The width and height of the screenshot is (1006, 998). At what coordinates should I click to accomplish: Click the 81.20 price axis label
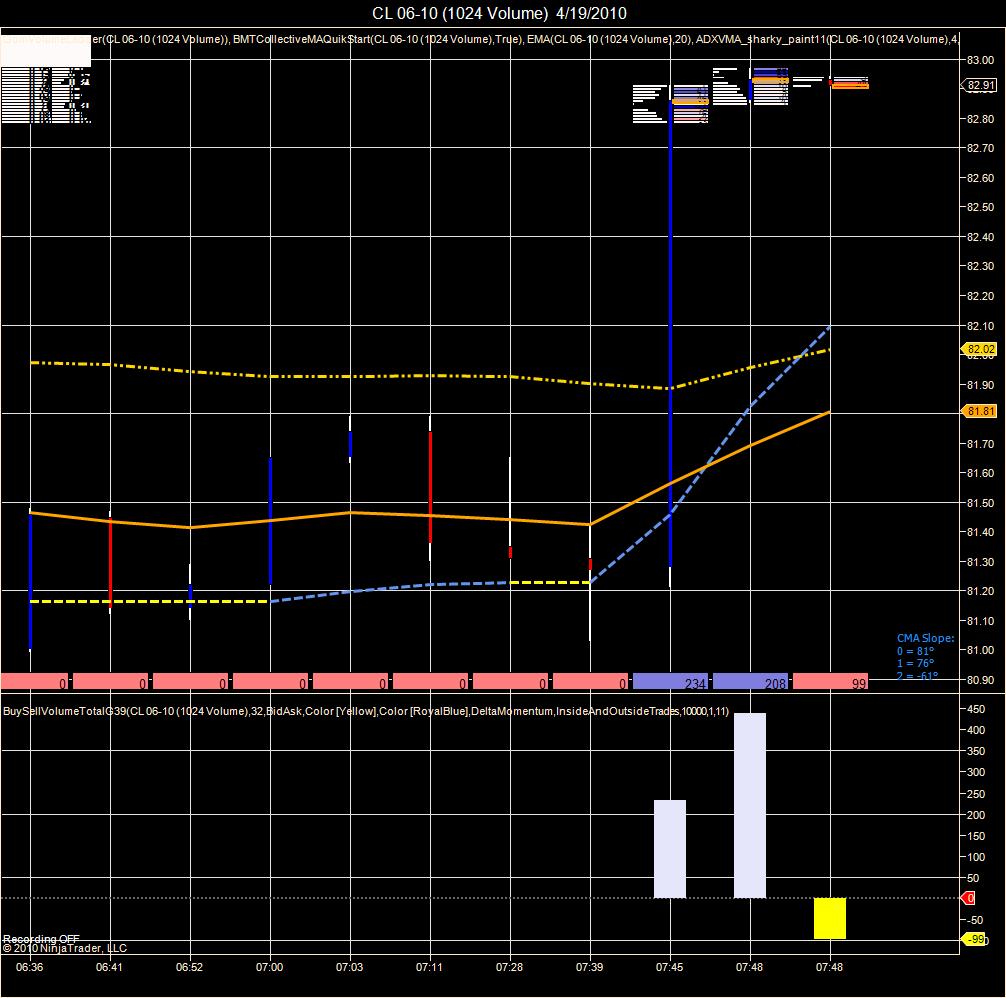(x=980, y=591)
